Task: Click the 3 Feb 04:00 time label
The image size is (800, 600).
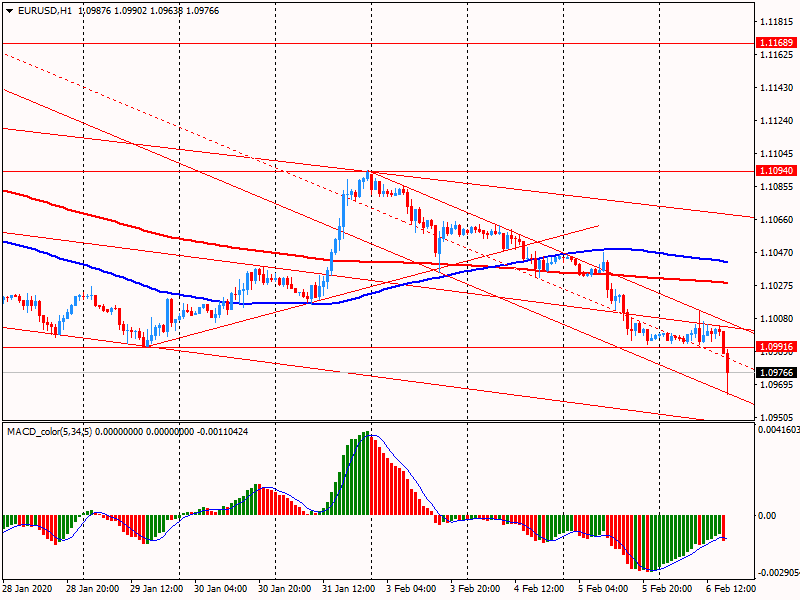Action: pyautogui.click(x=411, y=589)
